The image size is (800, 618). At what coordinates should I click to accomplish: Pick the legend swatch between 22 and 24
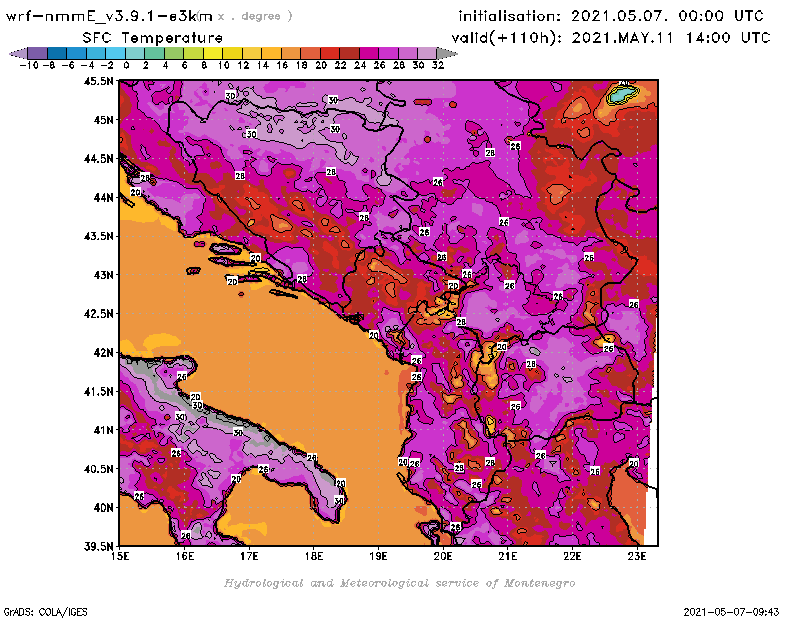point(349,53)
